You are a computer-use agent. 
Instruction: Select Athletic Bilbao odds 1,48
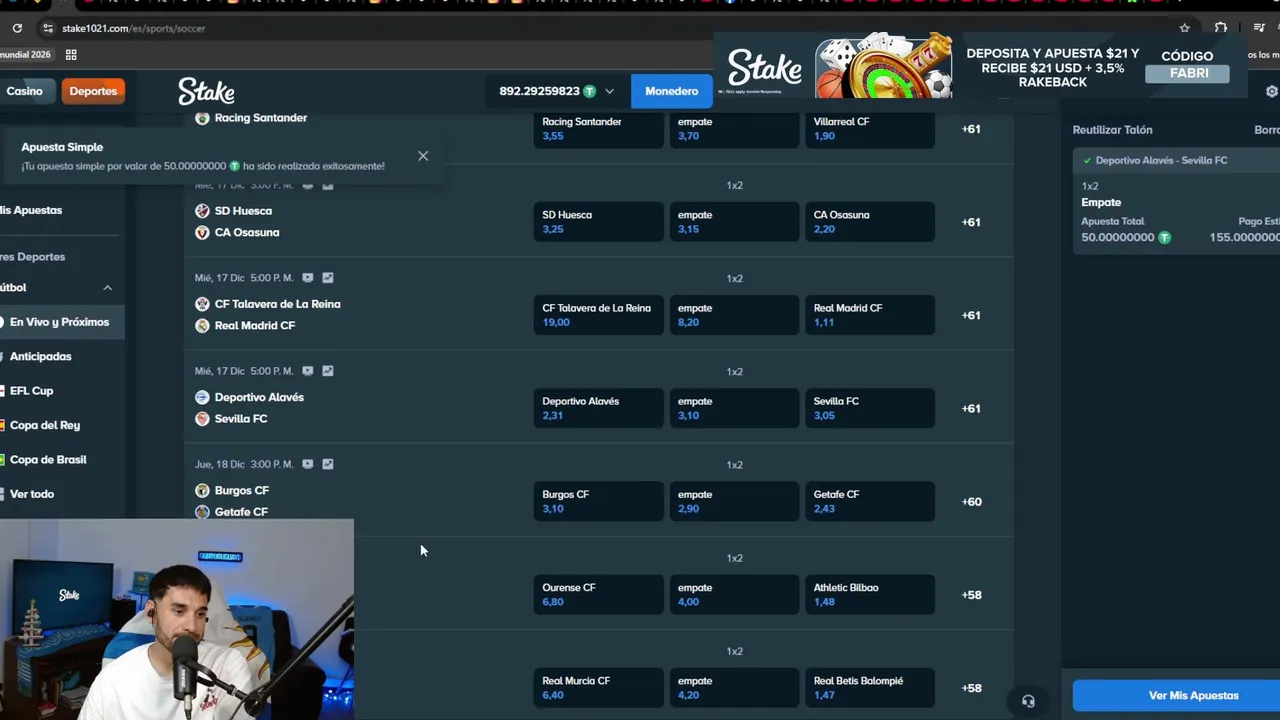coord(870,594)
